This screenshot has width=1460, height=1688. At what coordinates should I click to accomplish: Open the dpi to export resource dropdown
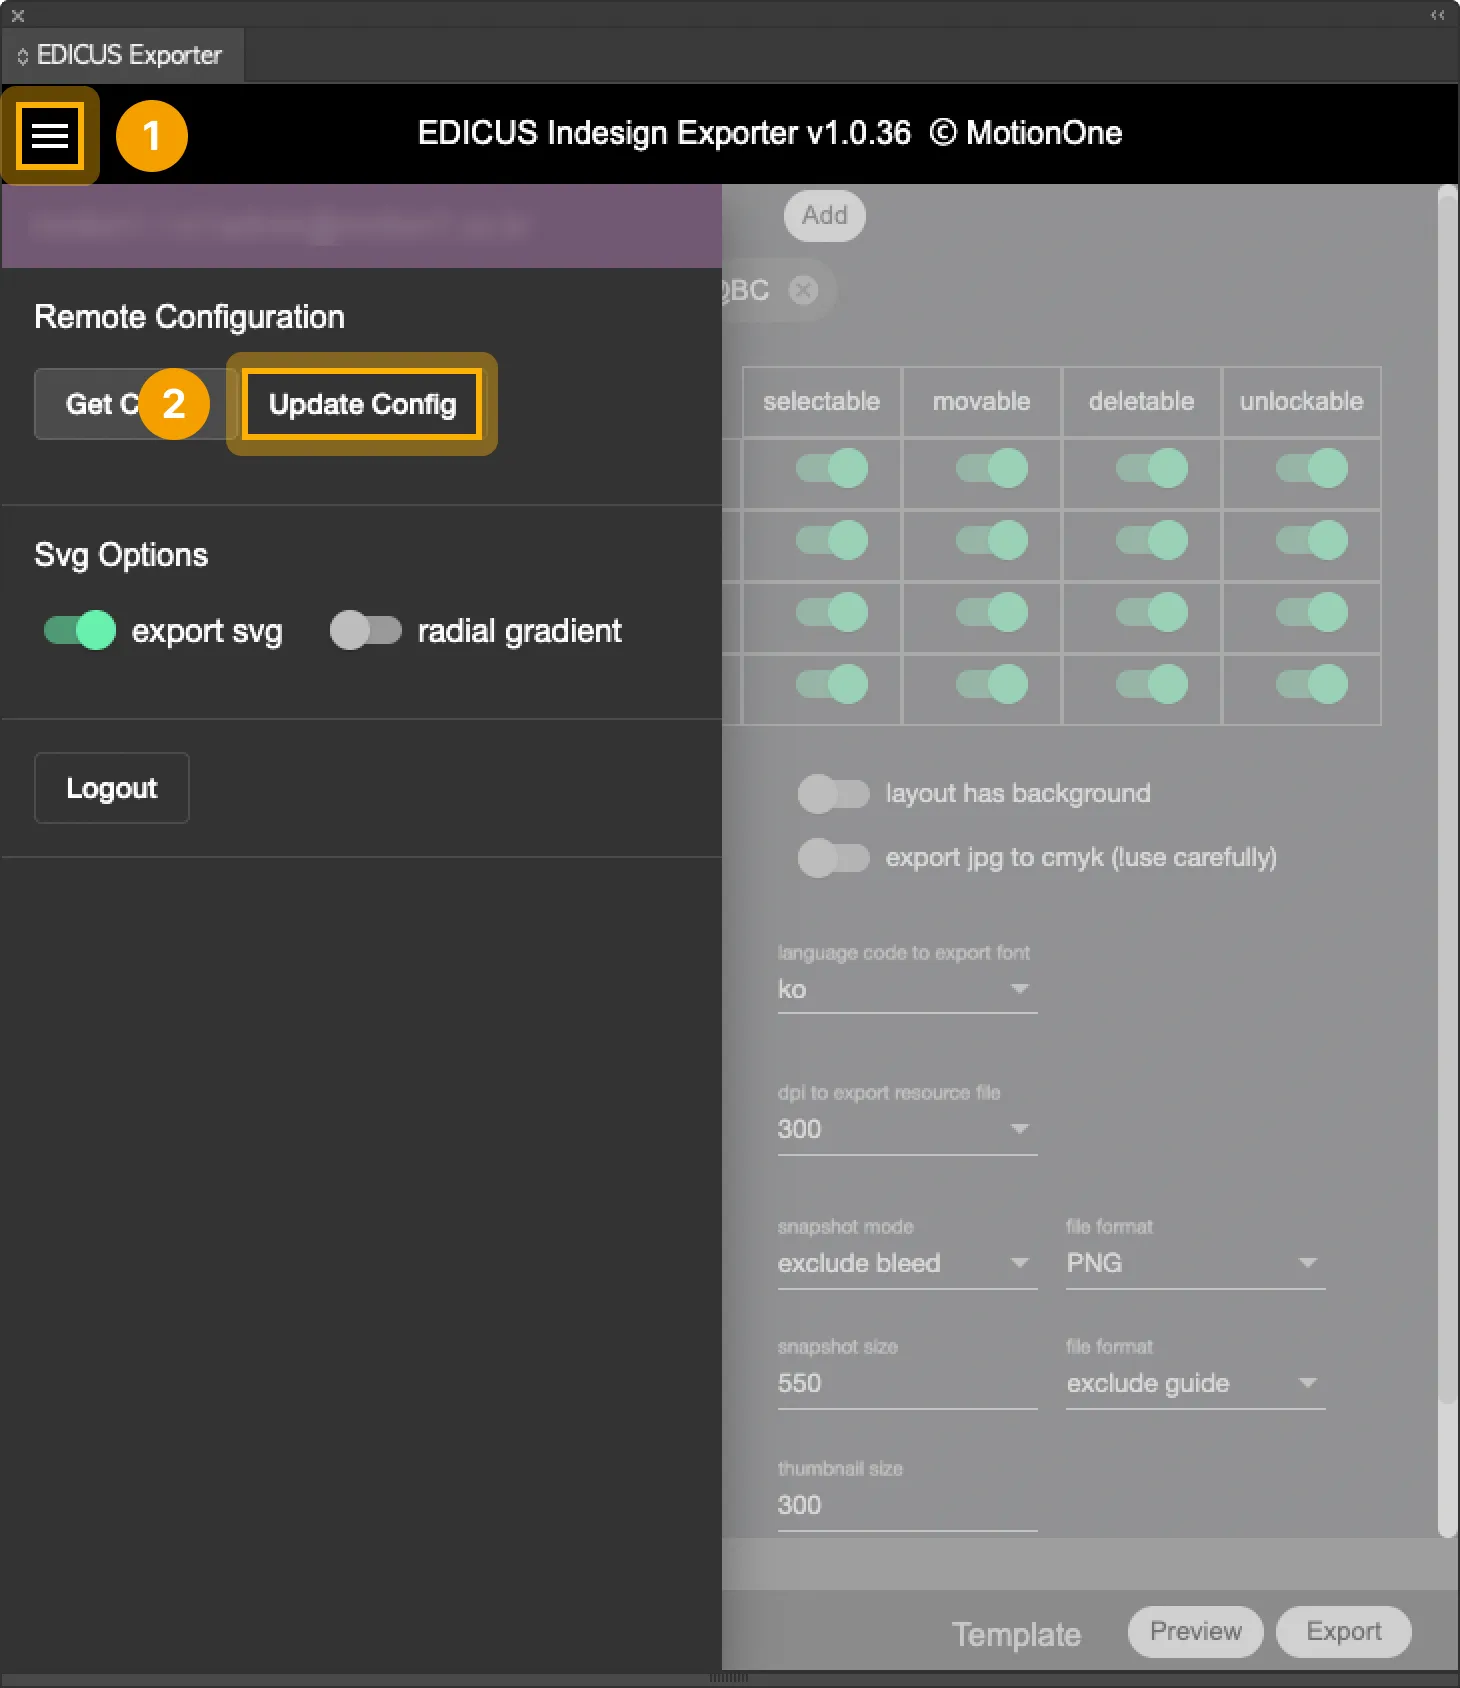907,1129
